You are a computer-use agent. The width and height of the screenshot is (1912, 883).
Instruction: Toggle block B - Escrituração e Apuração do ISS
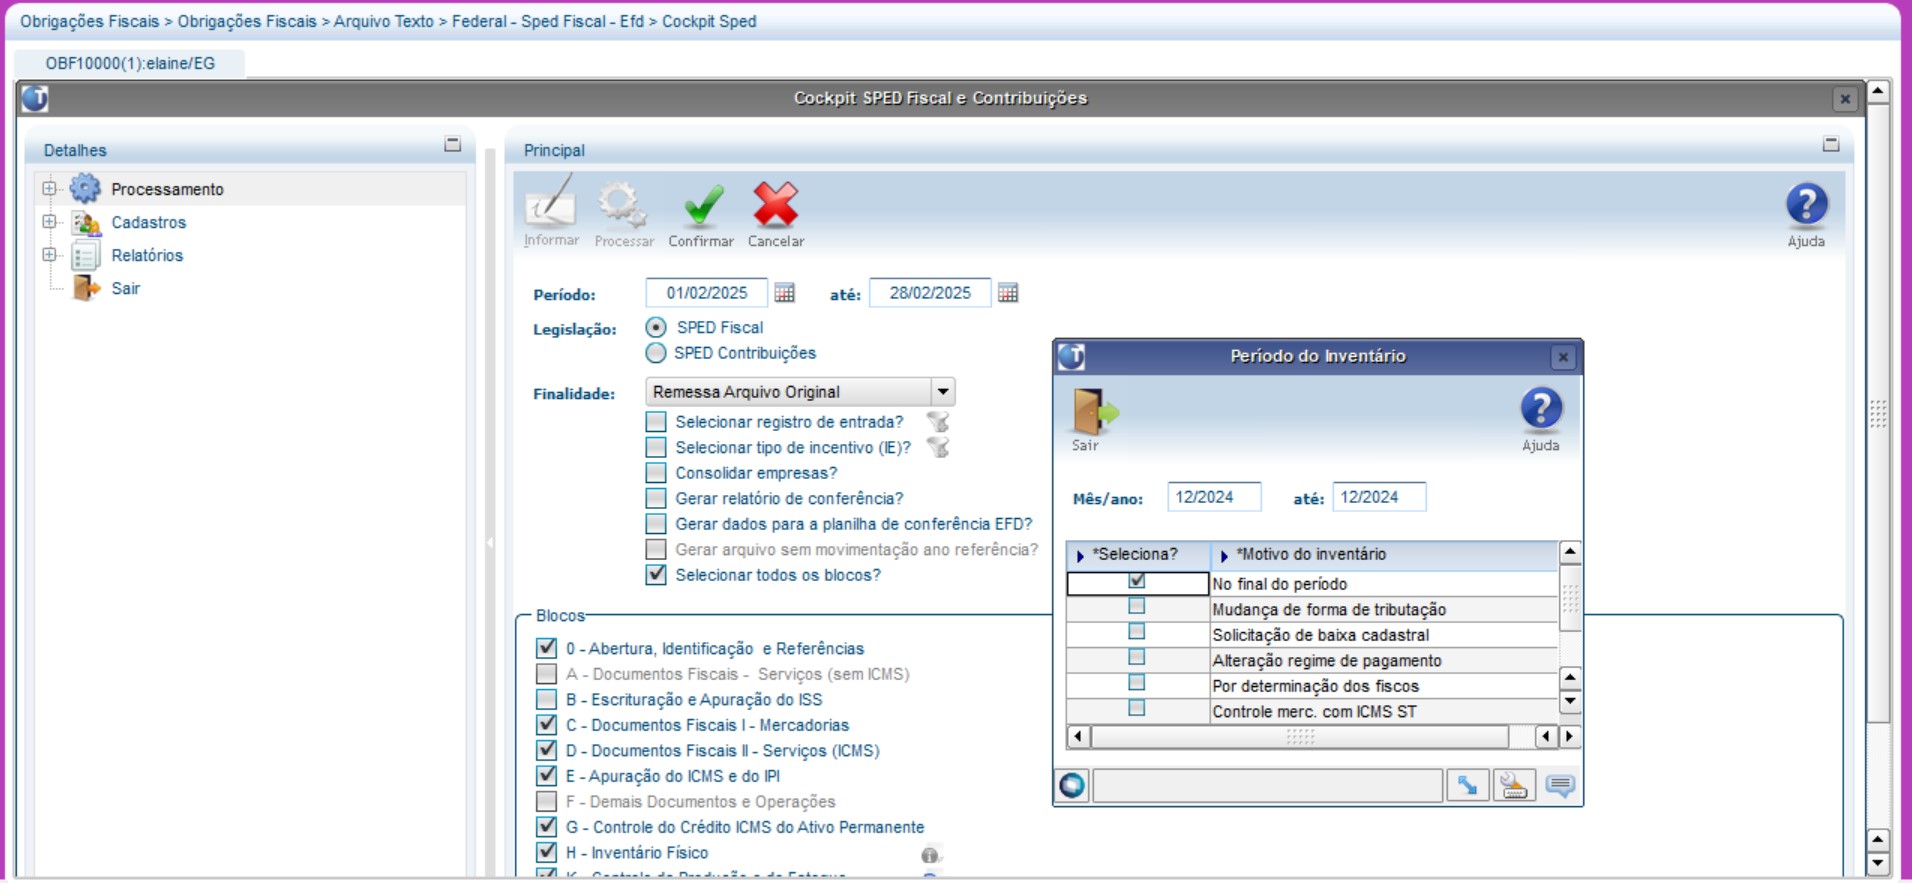[546, 699]
